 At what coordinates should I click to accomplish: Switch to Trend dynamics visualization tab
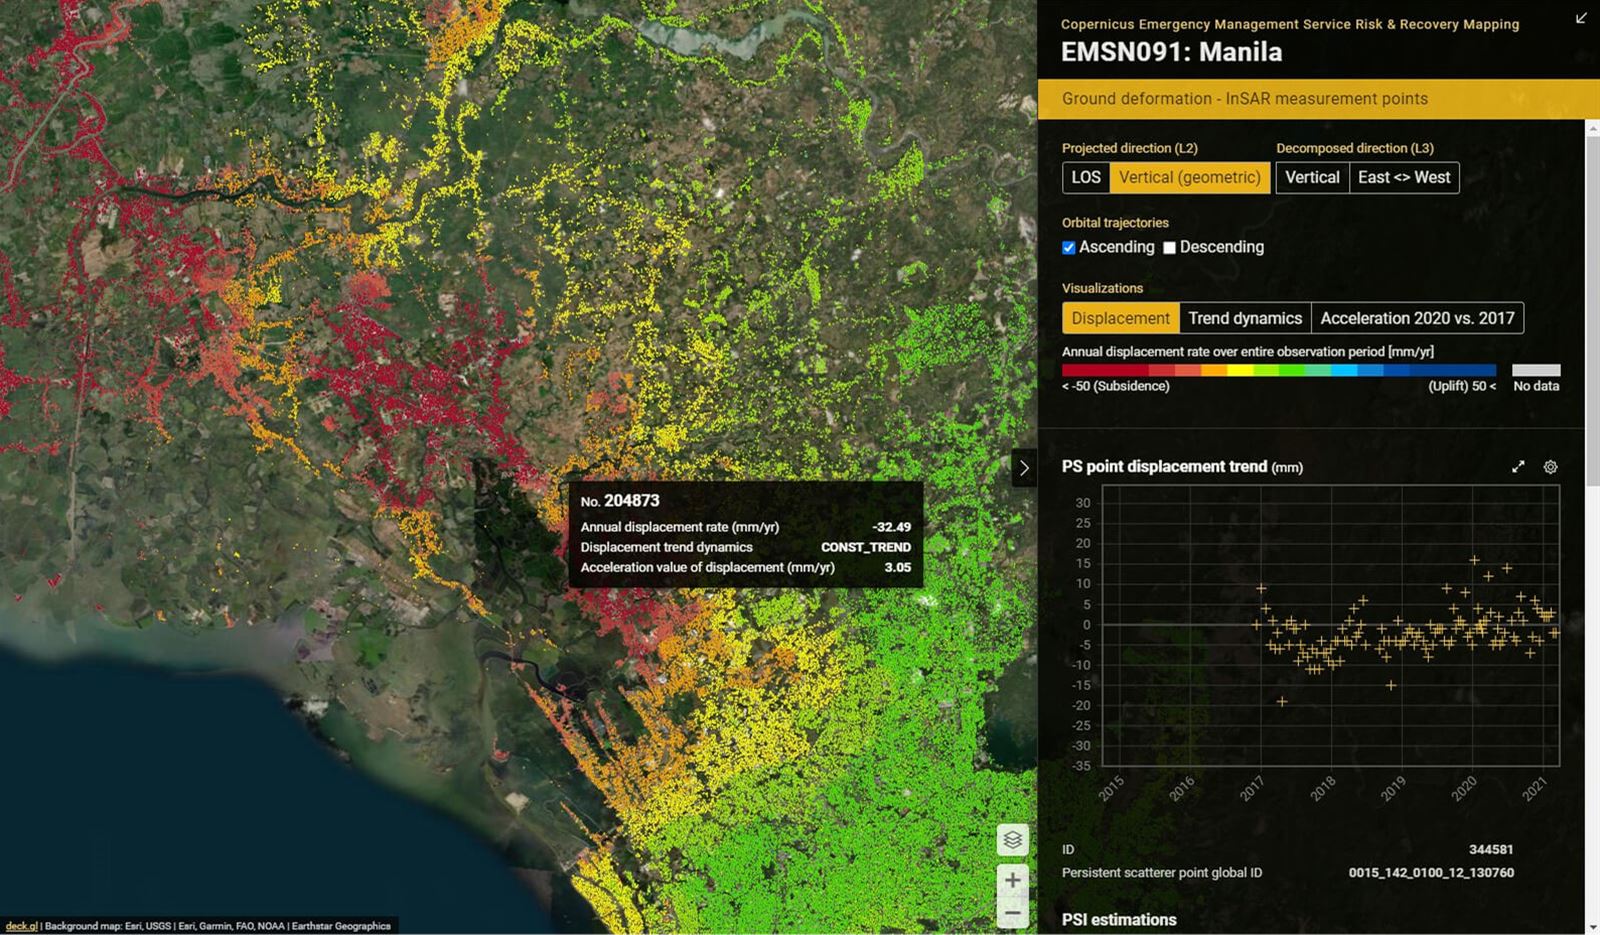pyautogui.click(x=1245, y=318)
